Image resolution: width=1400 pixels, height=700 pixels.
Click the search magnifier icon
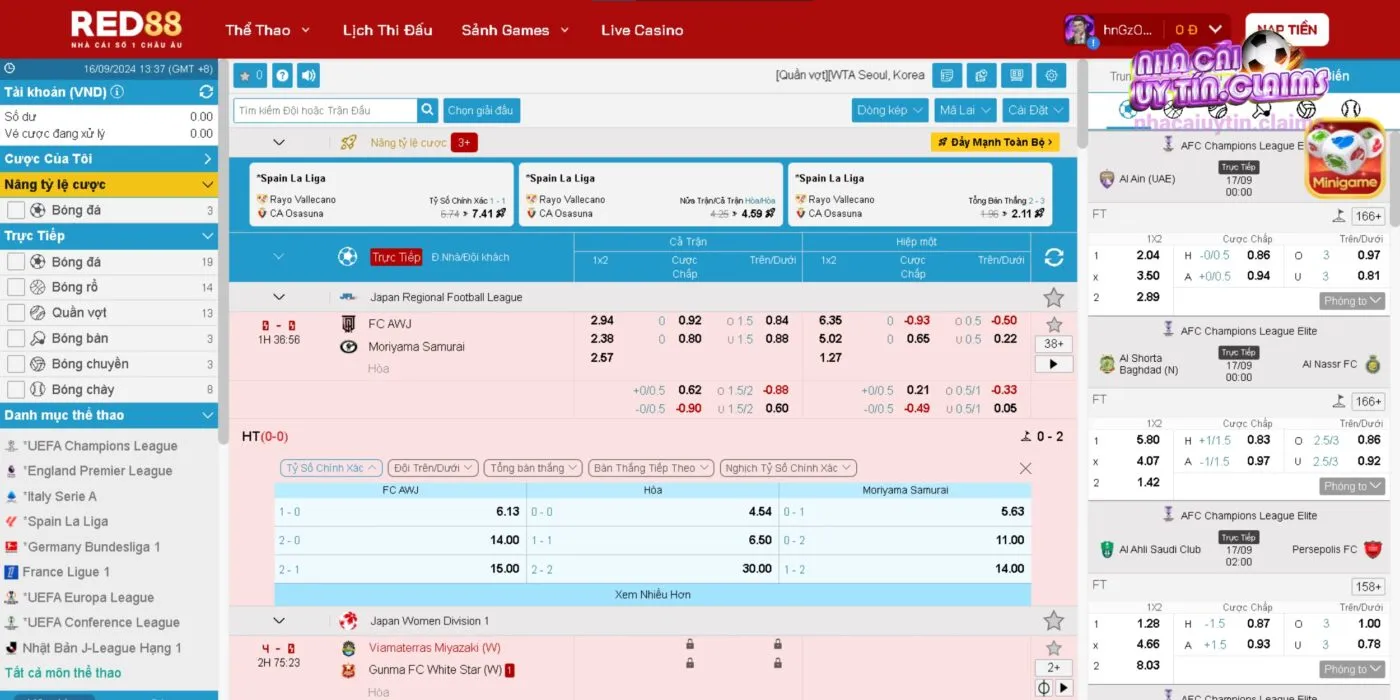pyautogui.click(x=428, y=110)
